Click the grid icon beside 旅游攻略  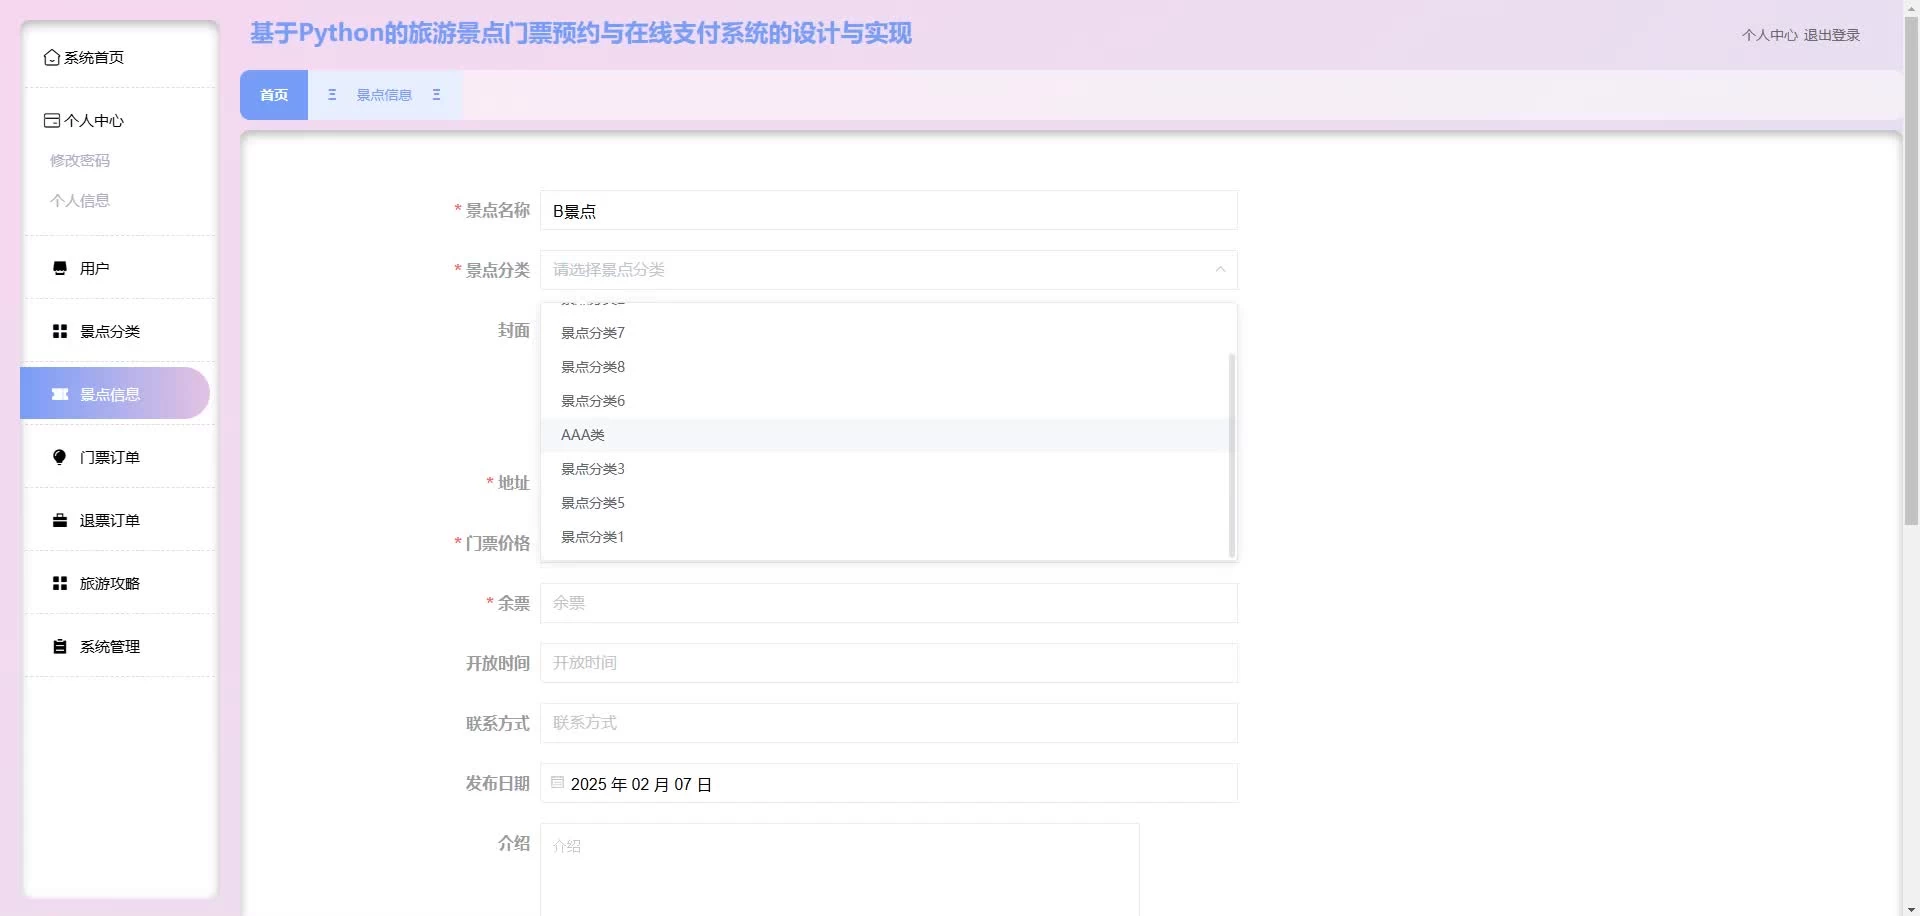[x=60, y=583]
